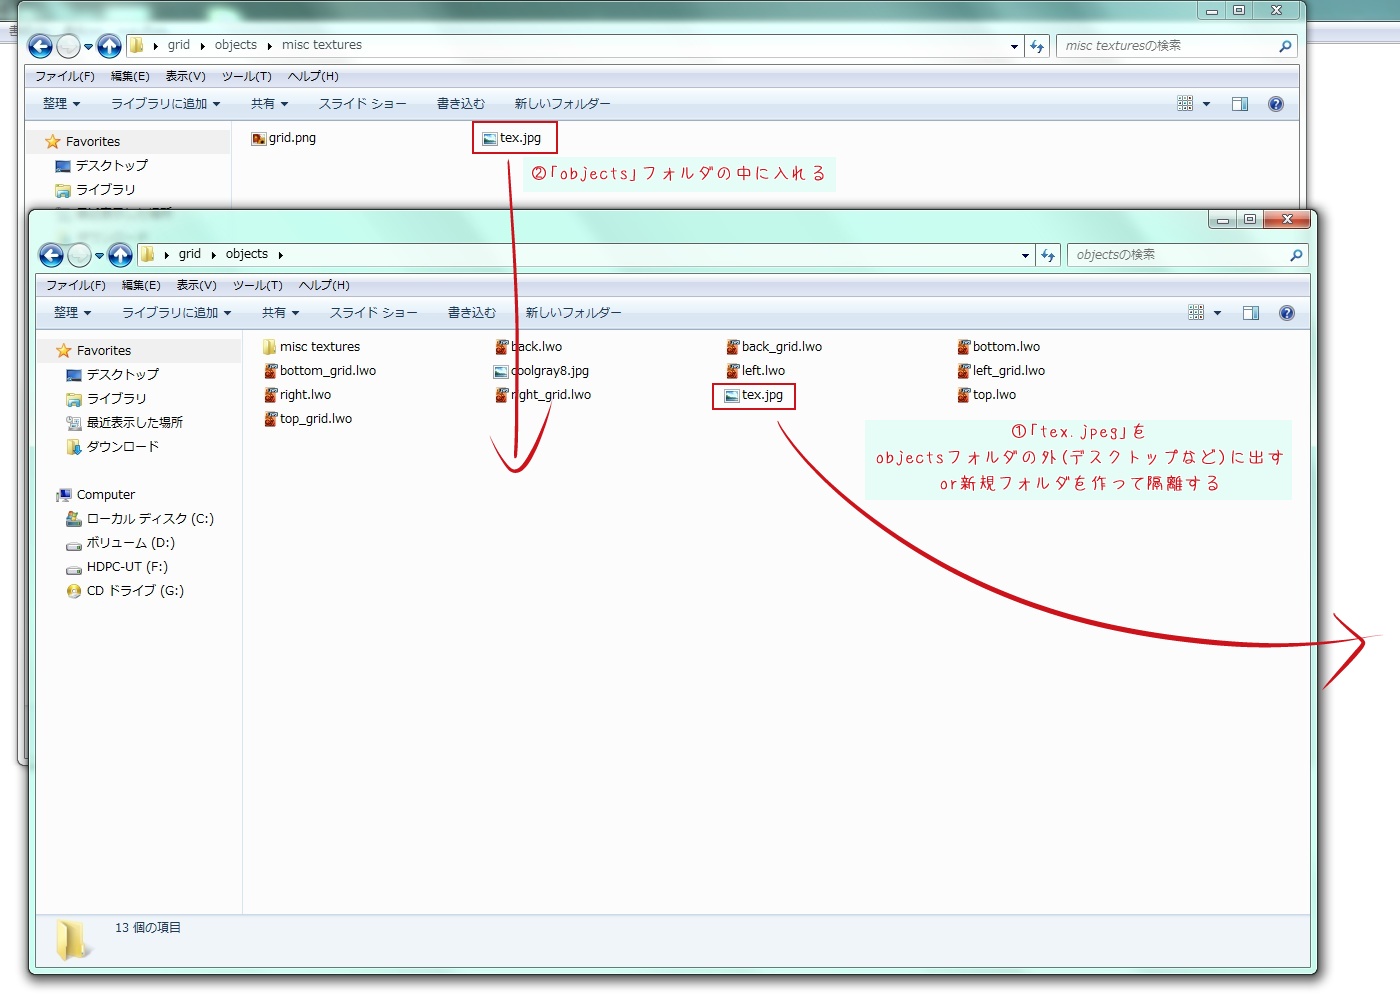Select tex.jpg icon in objects window
Image resolution: width=1400 pixels, height=1000 pixels.
pos(732,396)
